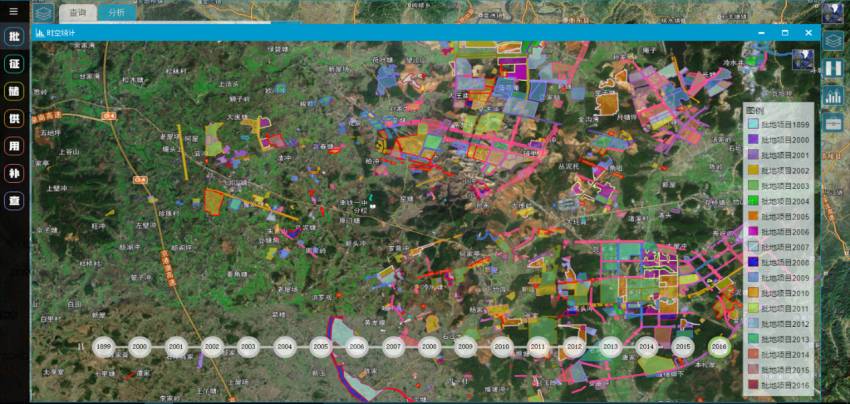Select year 2005 on the timeline
Viewport: 850px width, 404px height.
click(321, 347)
